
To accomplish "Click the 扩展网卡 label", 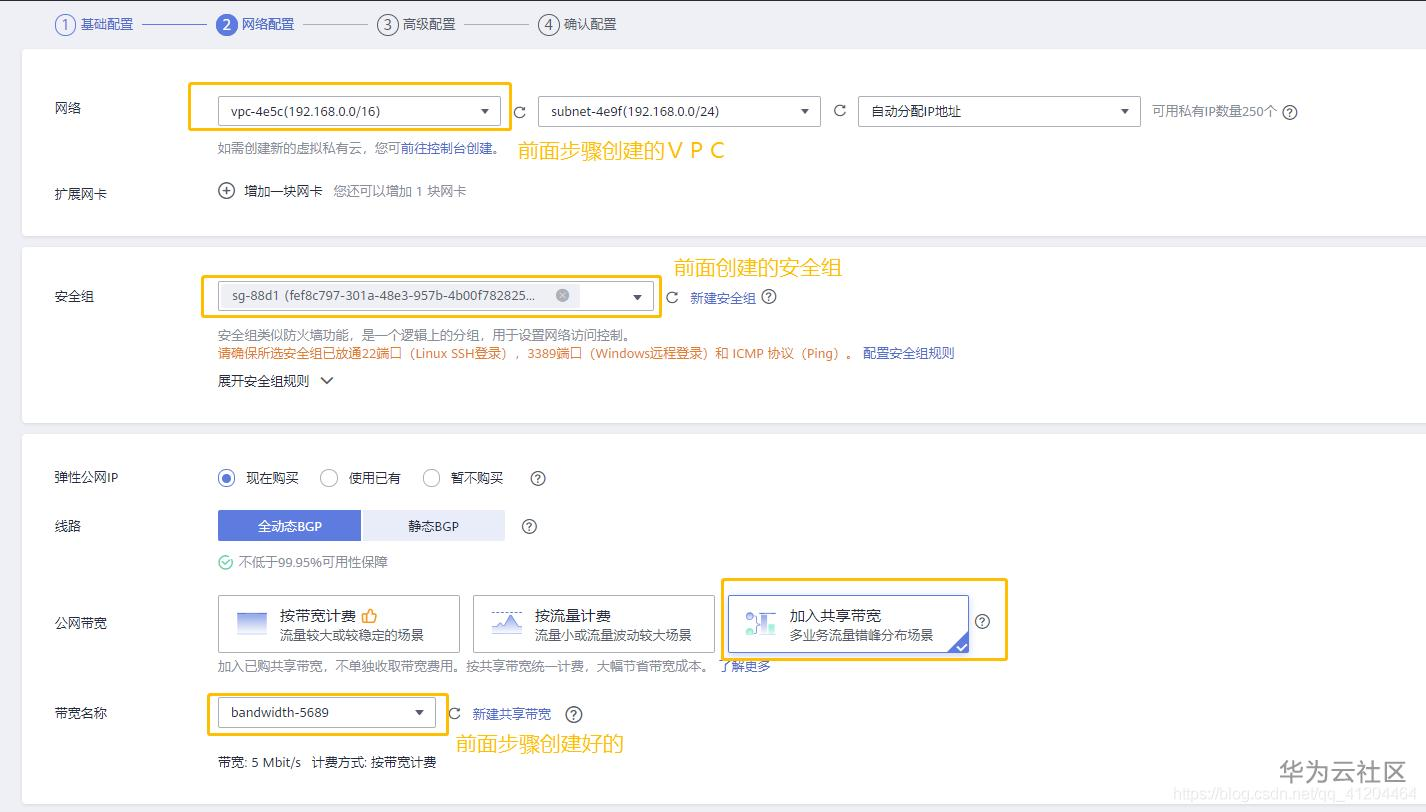I will [x=80, y=194].
